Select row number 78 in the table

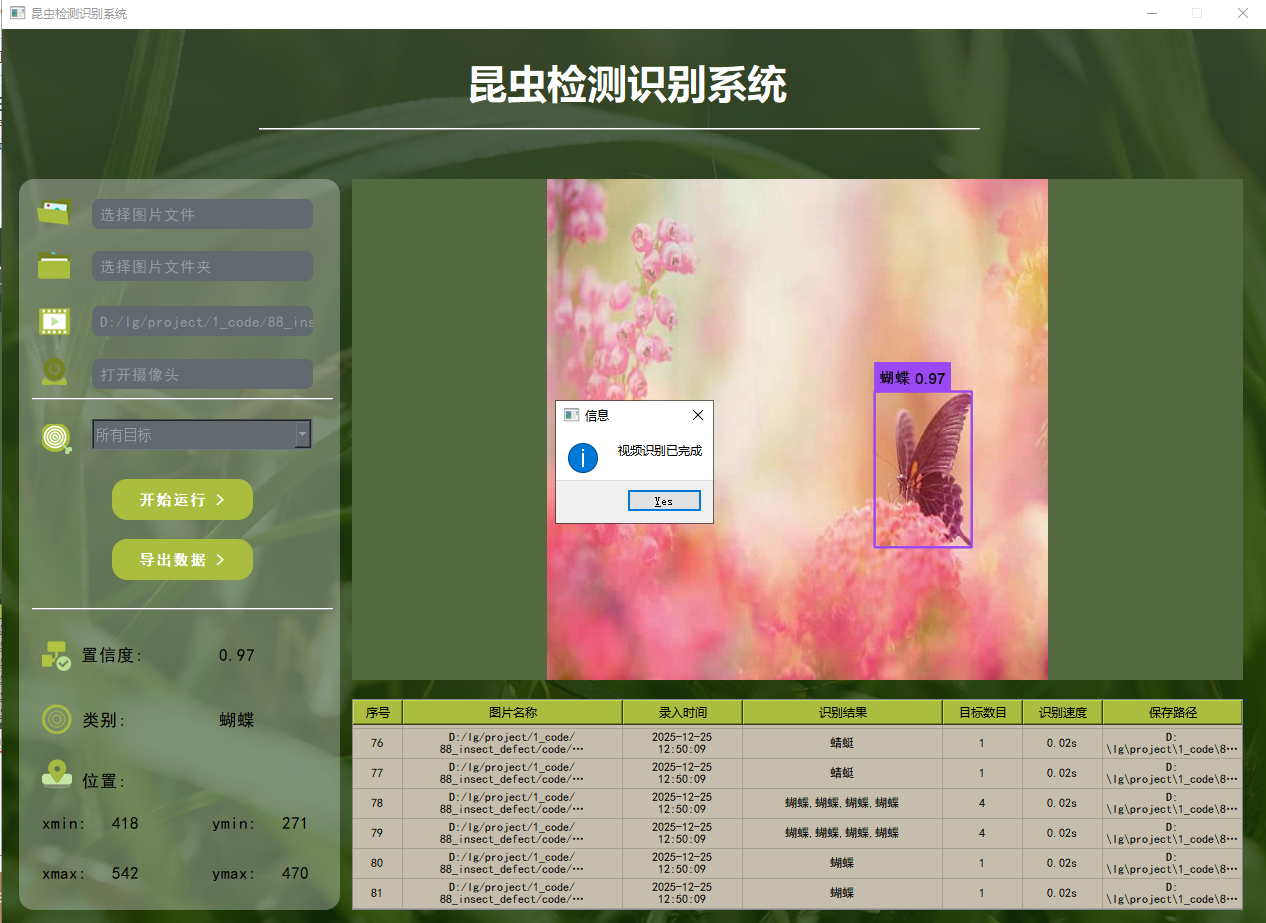377,803
